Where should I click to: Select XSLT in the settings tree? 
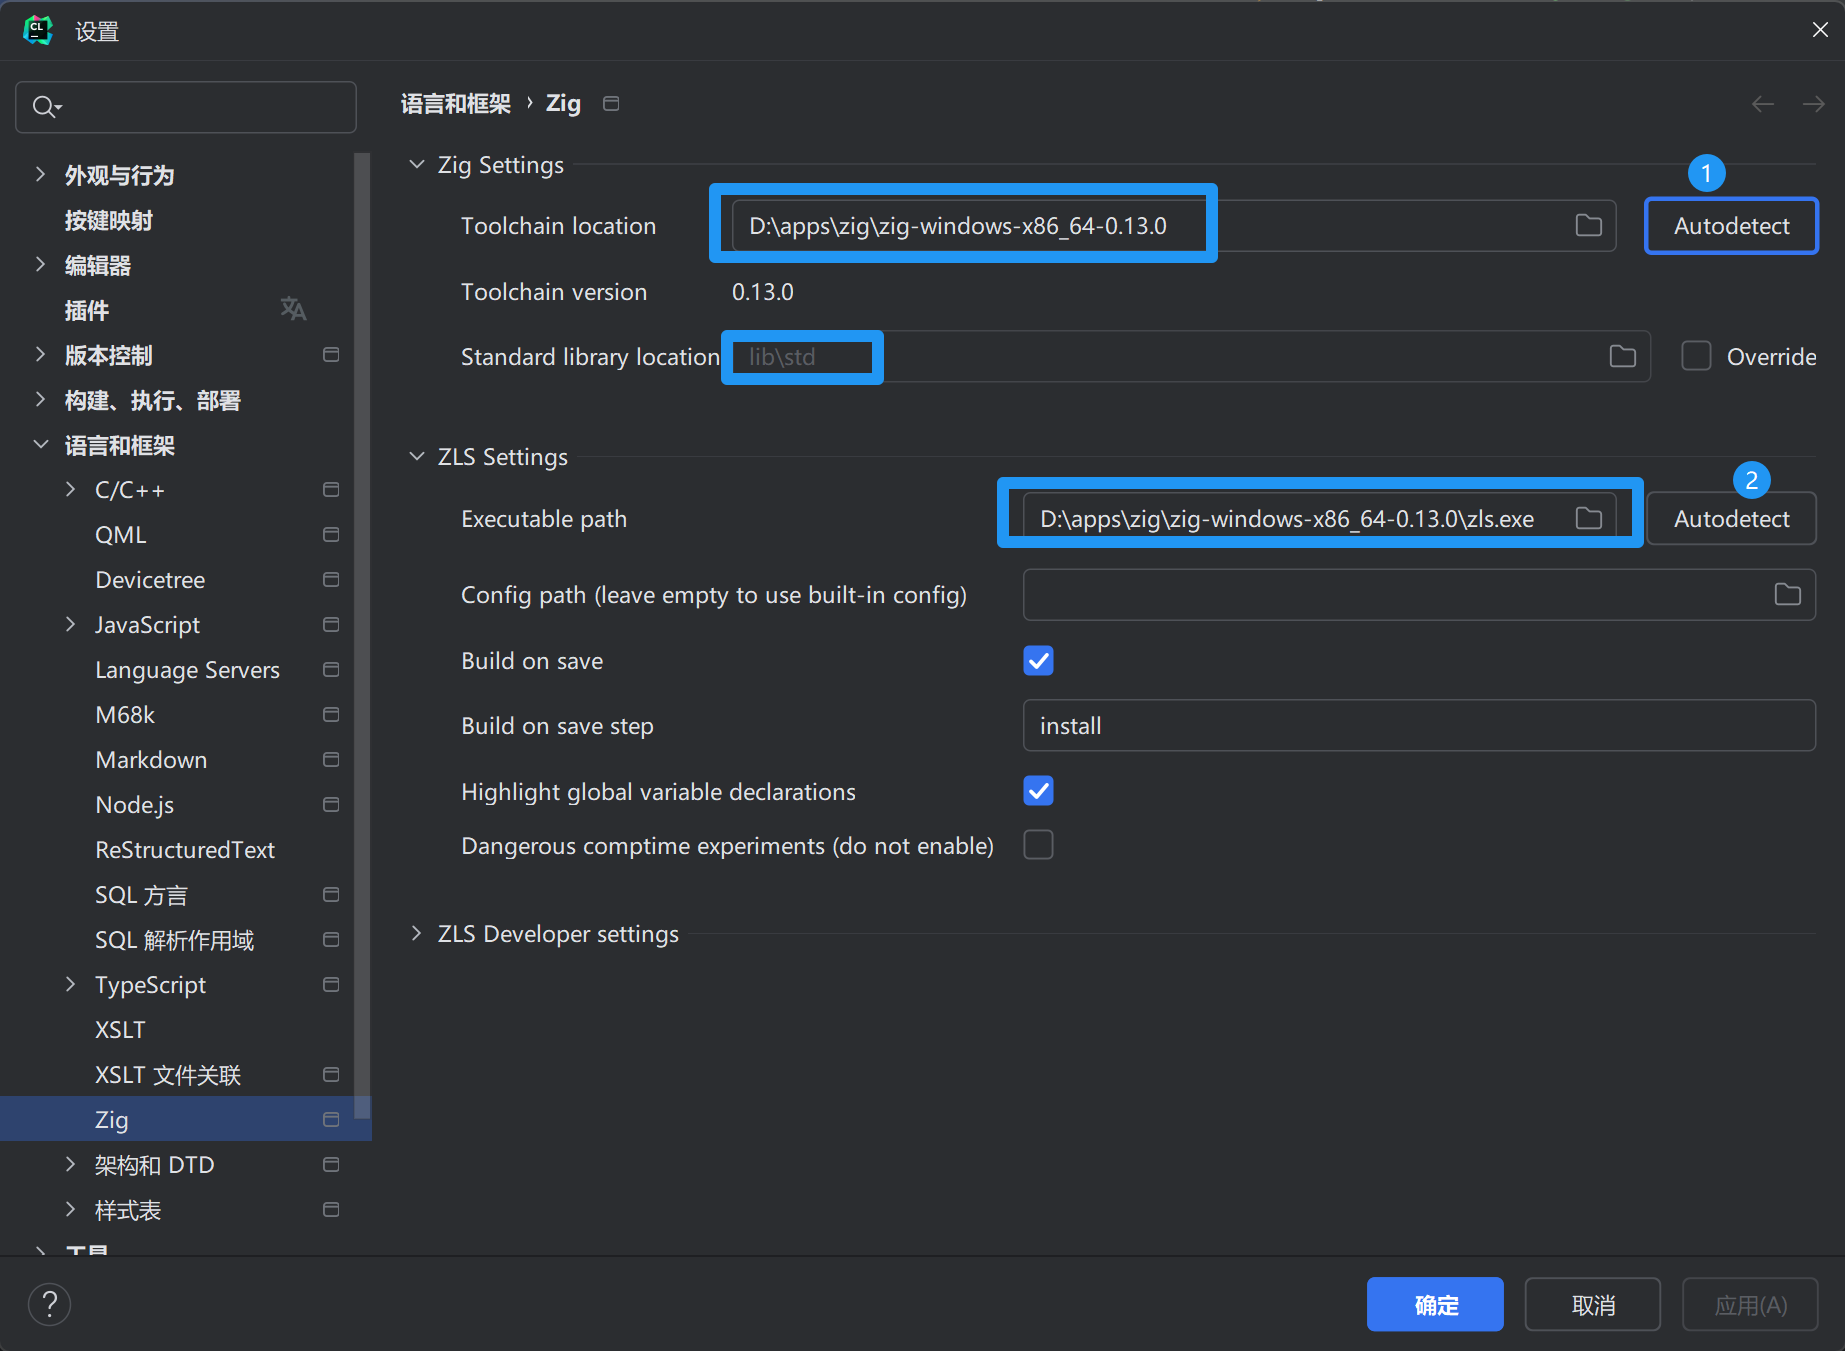coord(120,1030)
